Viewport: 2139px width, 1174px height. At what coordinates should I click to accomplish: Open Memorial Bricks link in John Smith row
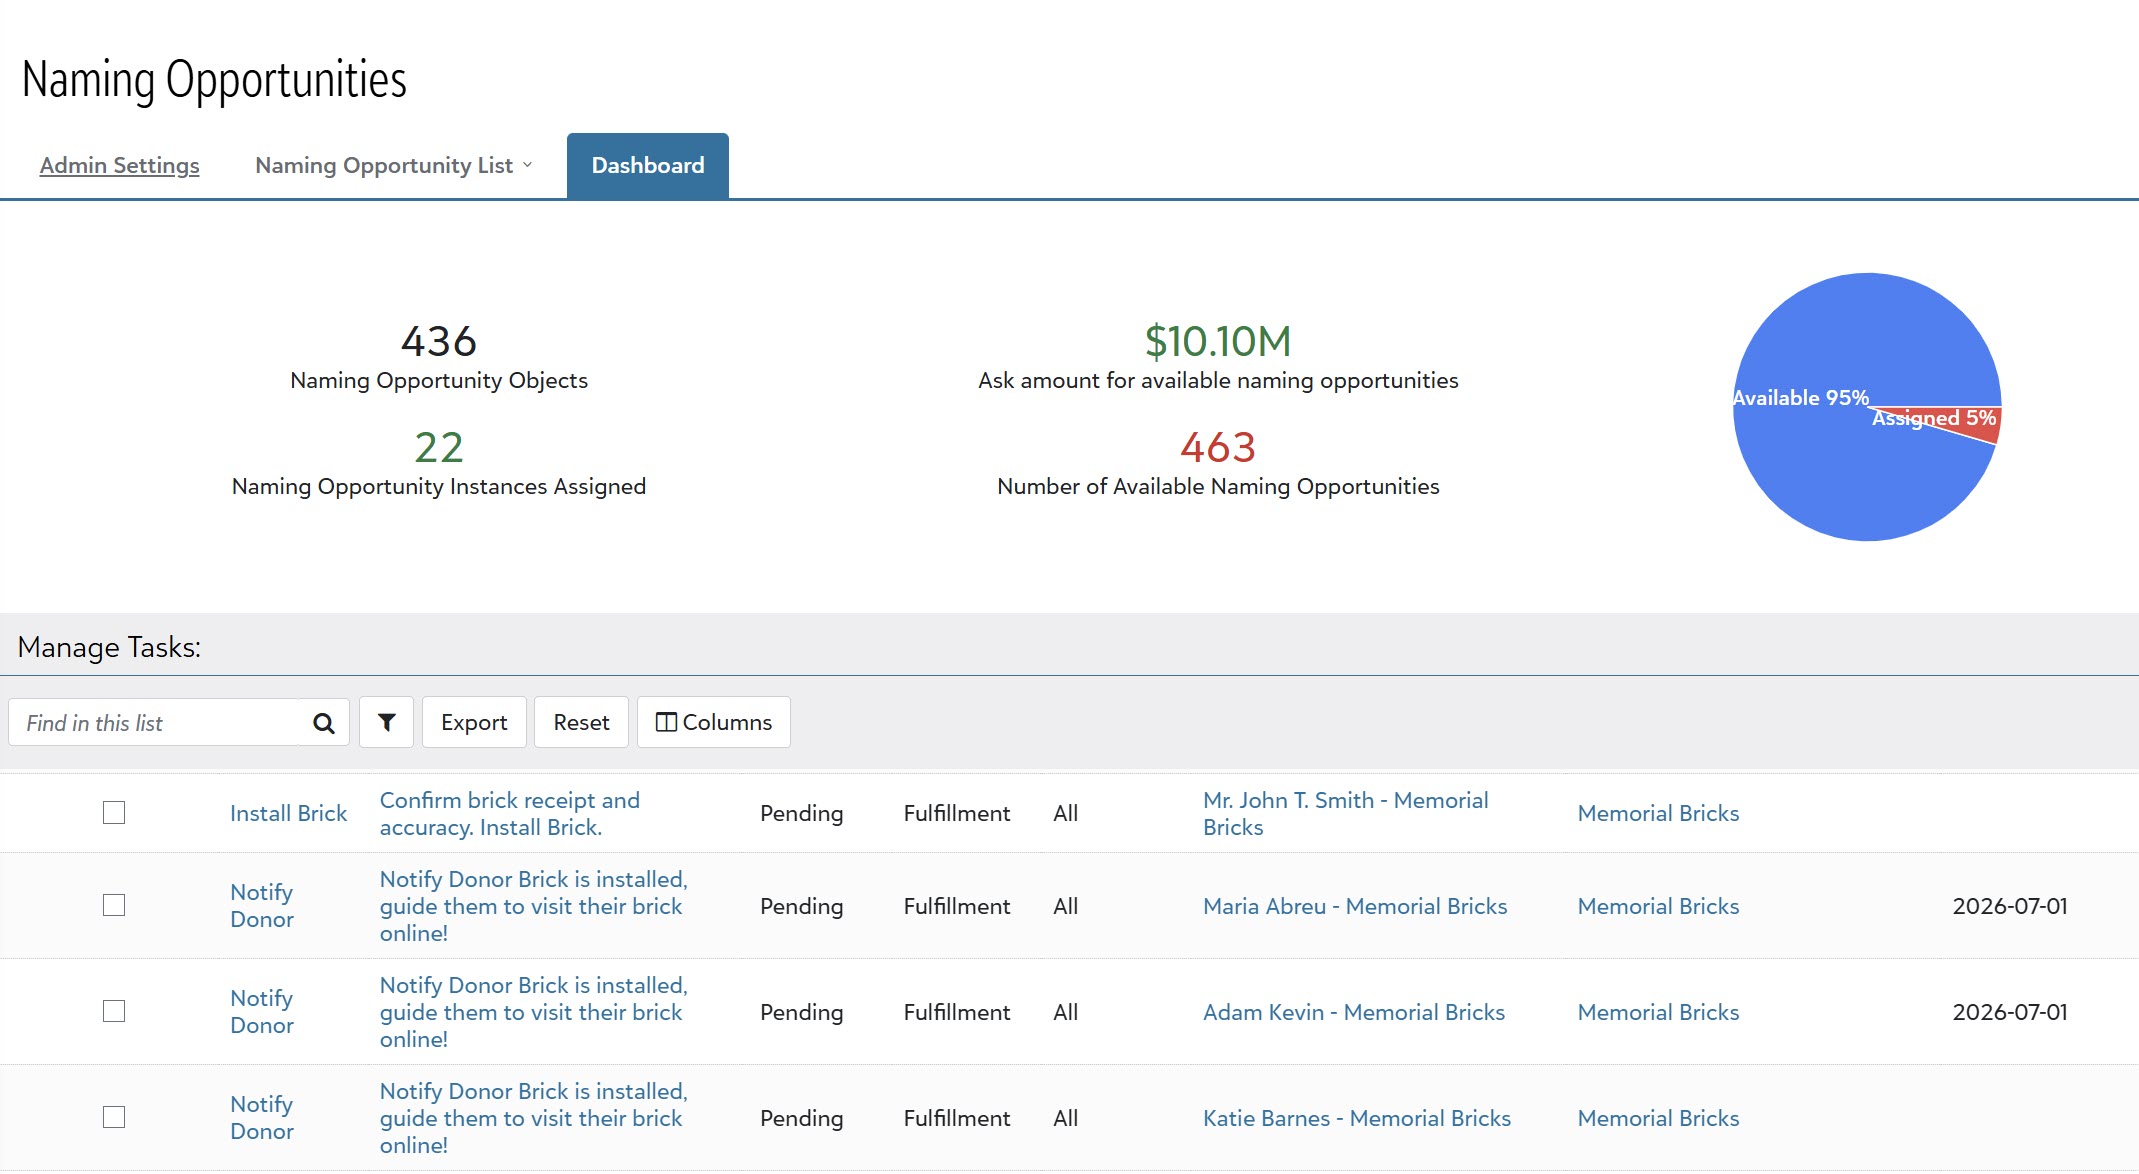[x=1658, y=813]
